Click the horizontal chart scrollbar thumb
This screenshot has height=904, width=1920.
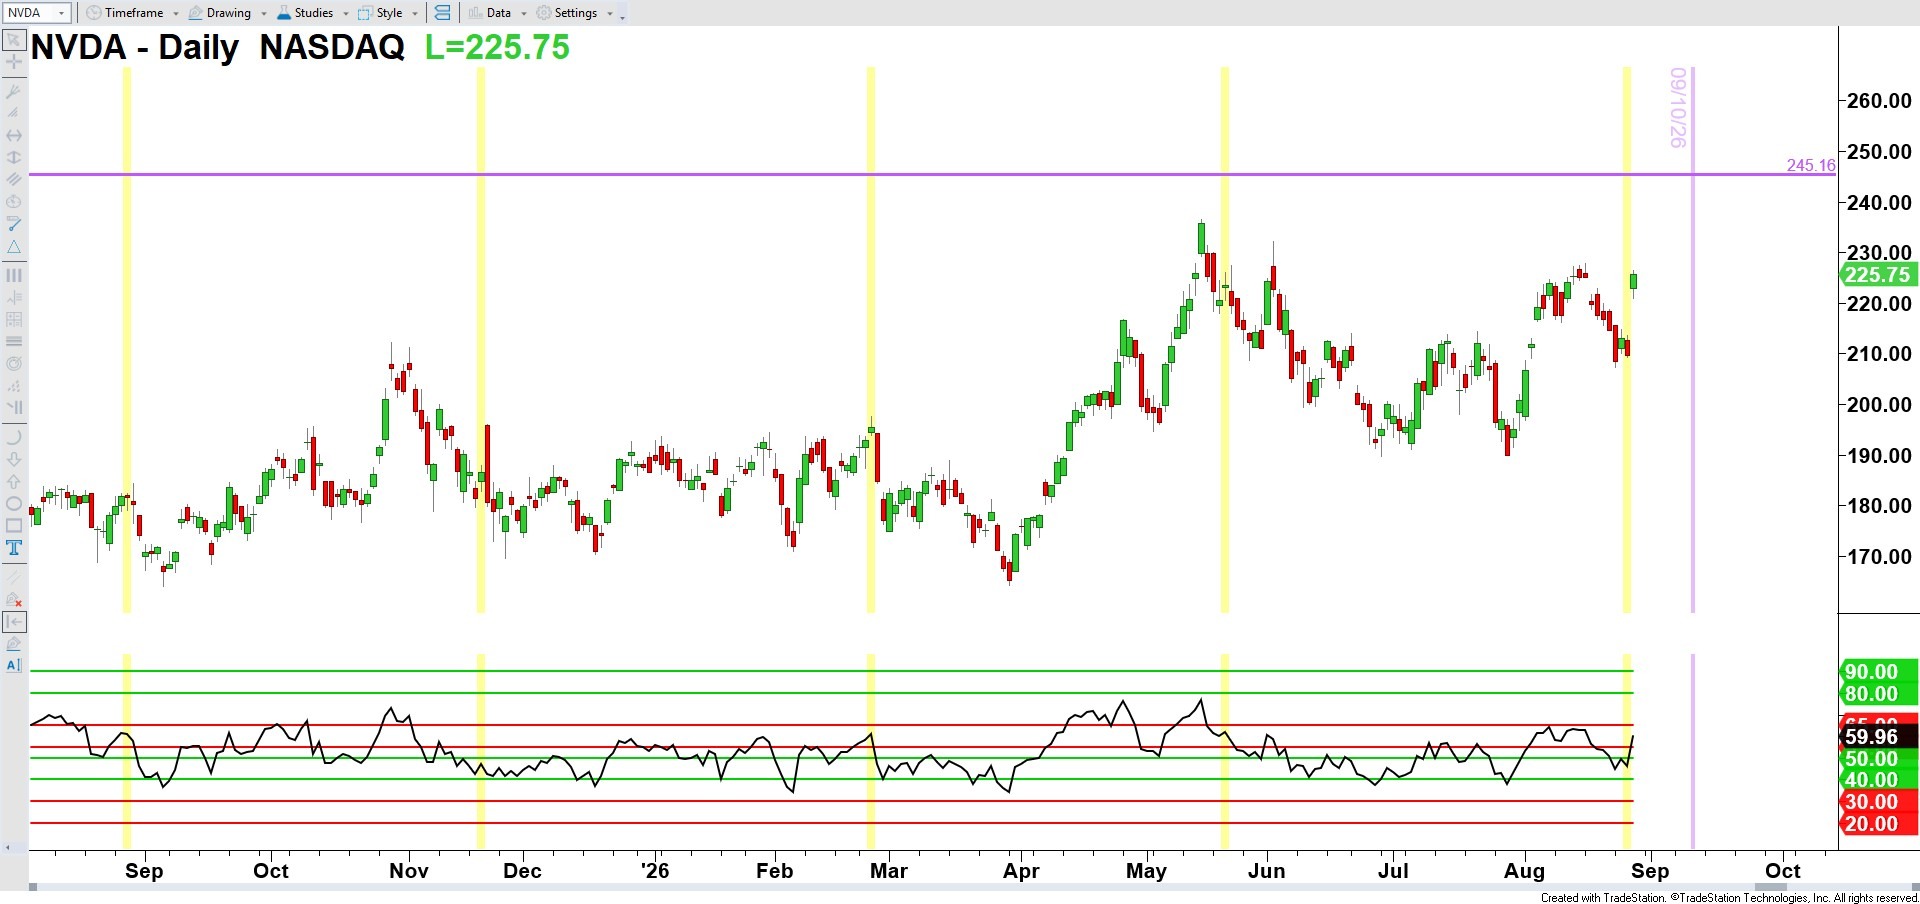coord(1771,887)
